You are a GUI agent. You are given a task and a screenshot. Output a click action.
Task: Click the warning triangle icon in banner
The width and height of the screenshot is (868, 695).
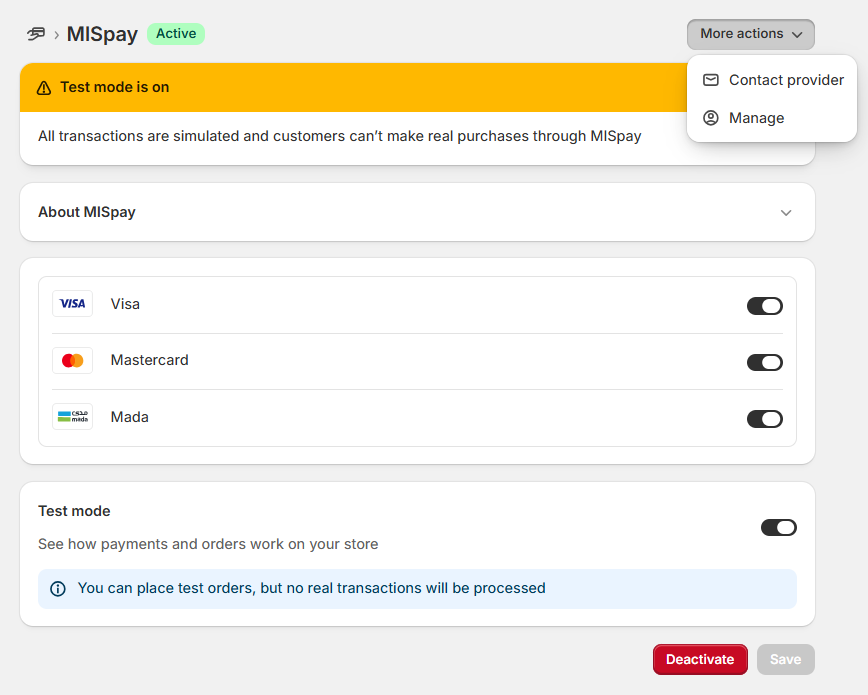click(44, 88)
